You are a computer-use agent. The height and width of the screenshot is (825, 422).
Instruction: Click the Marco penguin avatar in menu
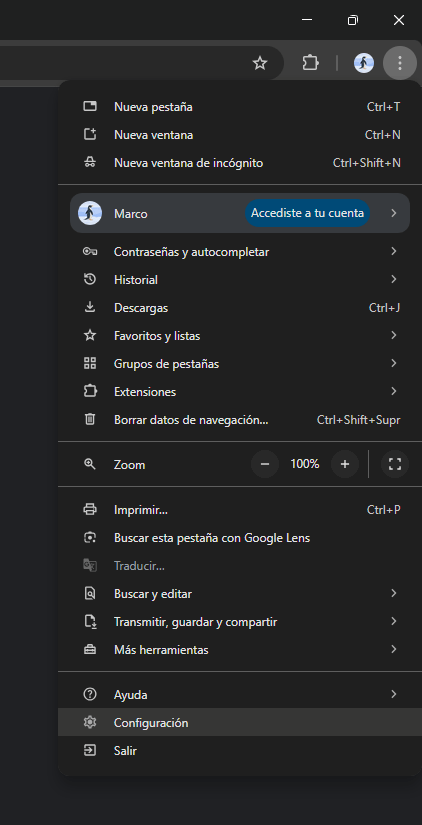click(90, 213)
